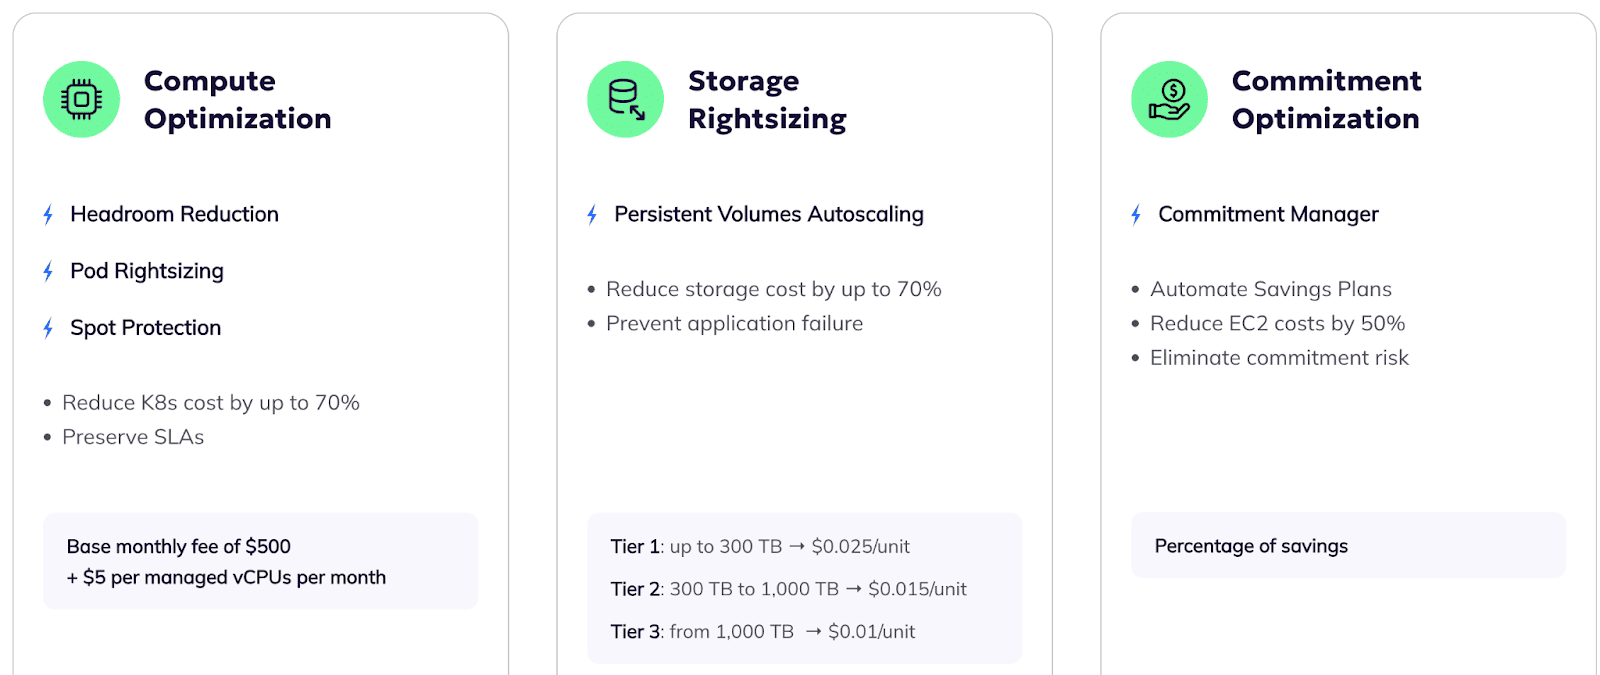Screen dimensions: 1600x675
Task: Click the Percentage of savings pricing box
Action: pos(1348,545)
